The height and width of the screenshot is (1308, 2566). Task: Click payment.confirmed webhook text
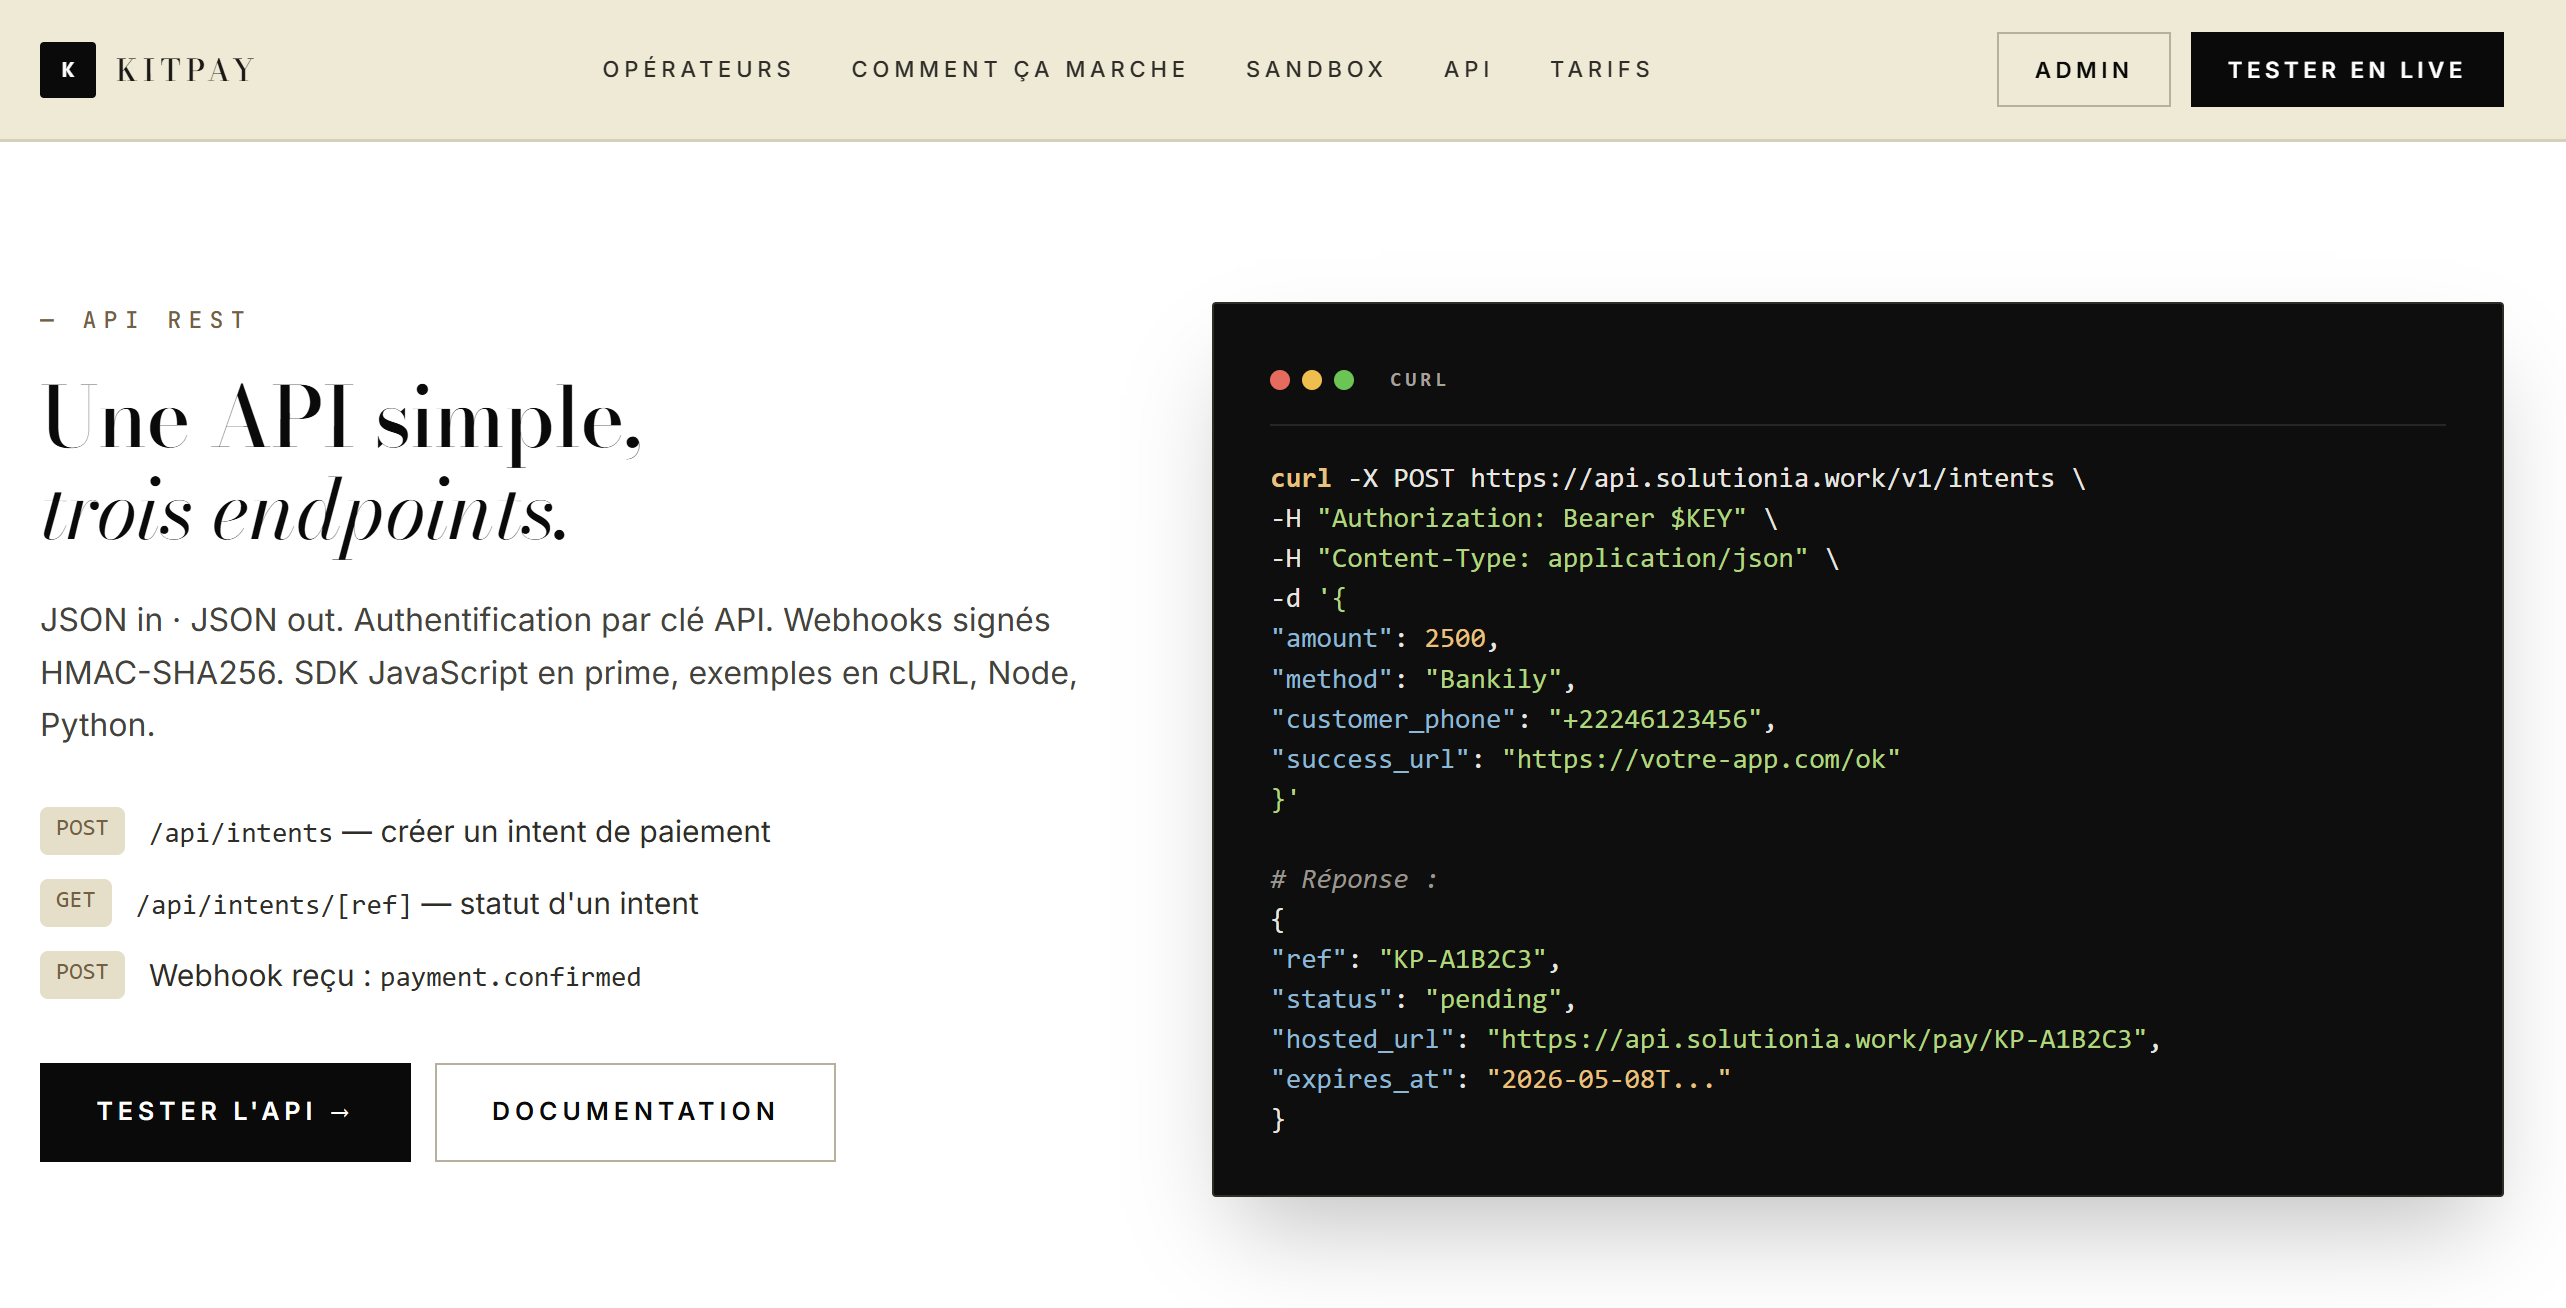(510, 977)
